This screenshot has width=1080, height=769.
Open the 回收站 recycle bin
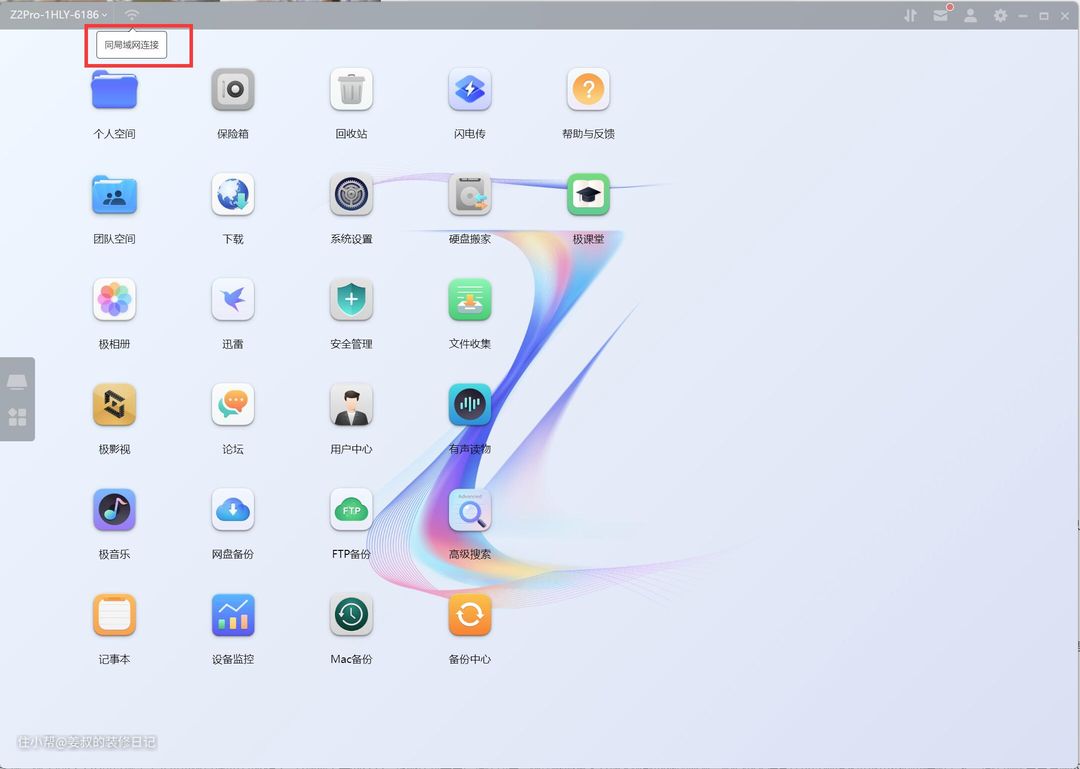351,90
